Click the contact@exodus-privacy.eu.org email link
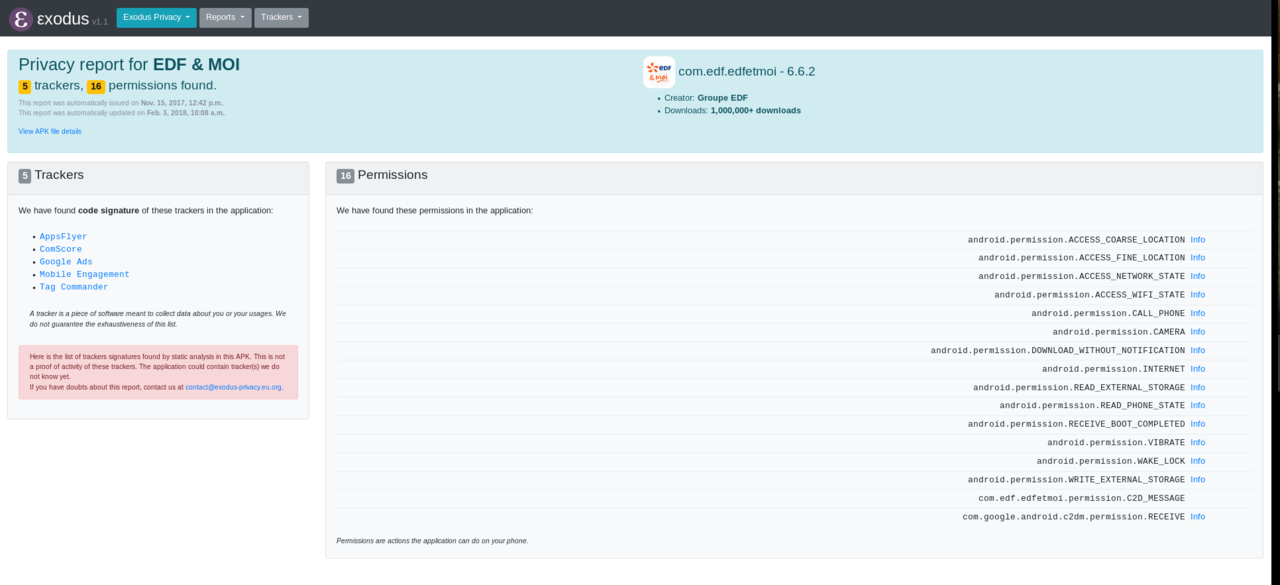Screen dimensions: 1280x585 tap(233, 387)
